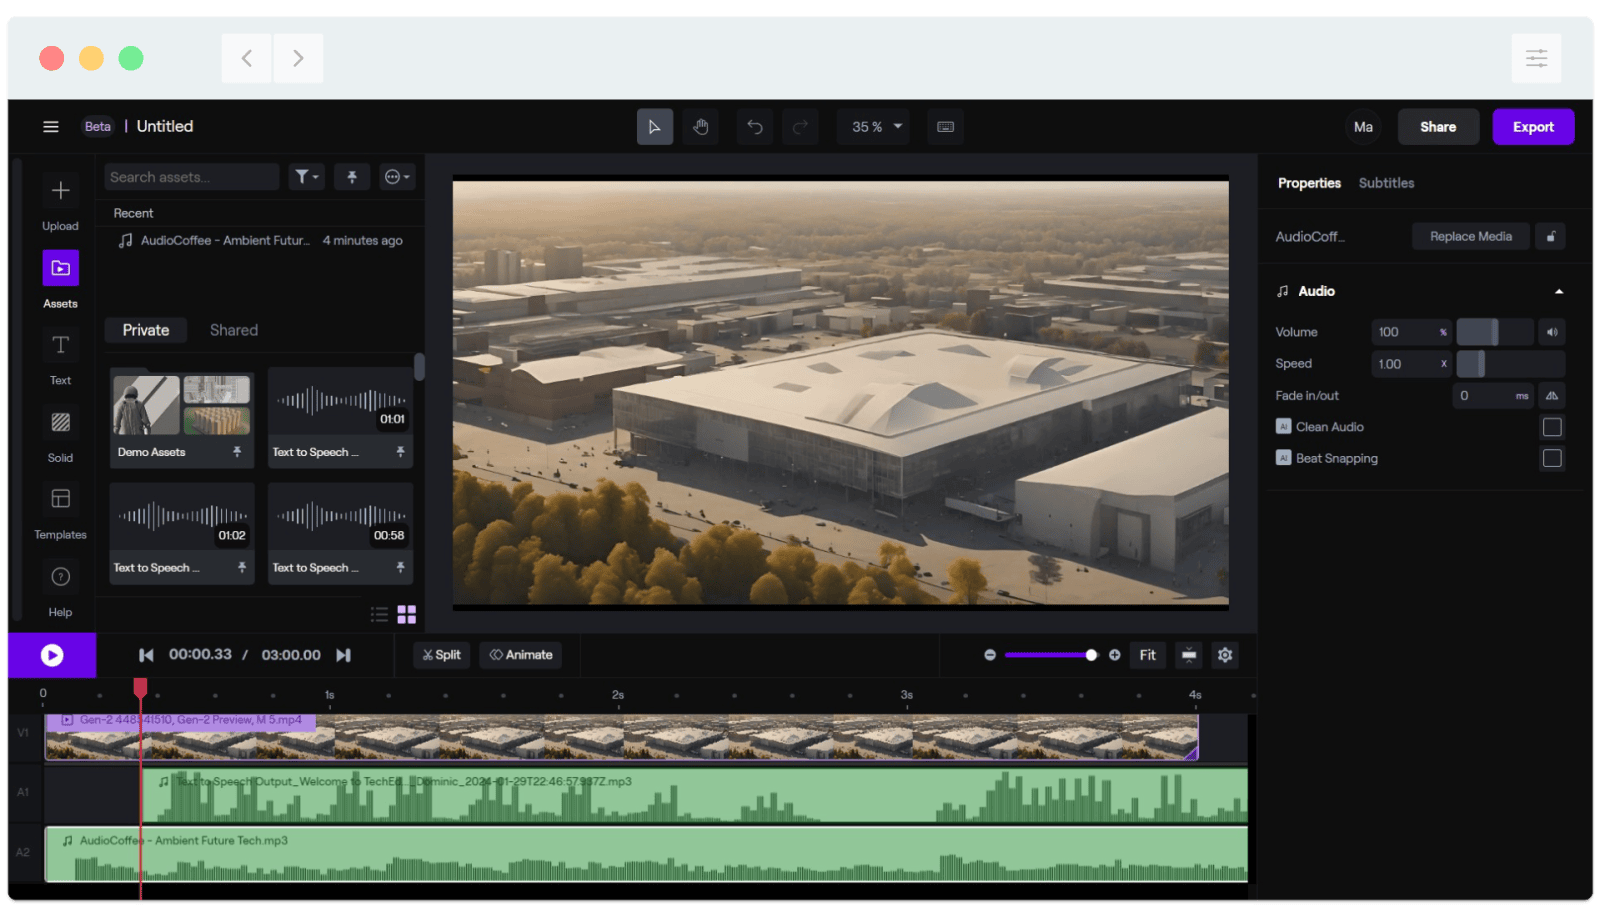The image size is (1600, 917).
Task: Jump to timeline start
Action: pyautogui.click(x=146, y=655)
